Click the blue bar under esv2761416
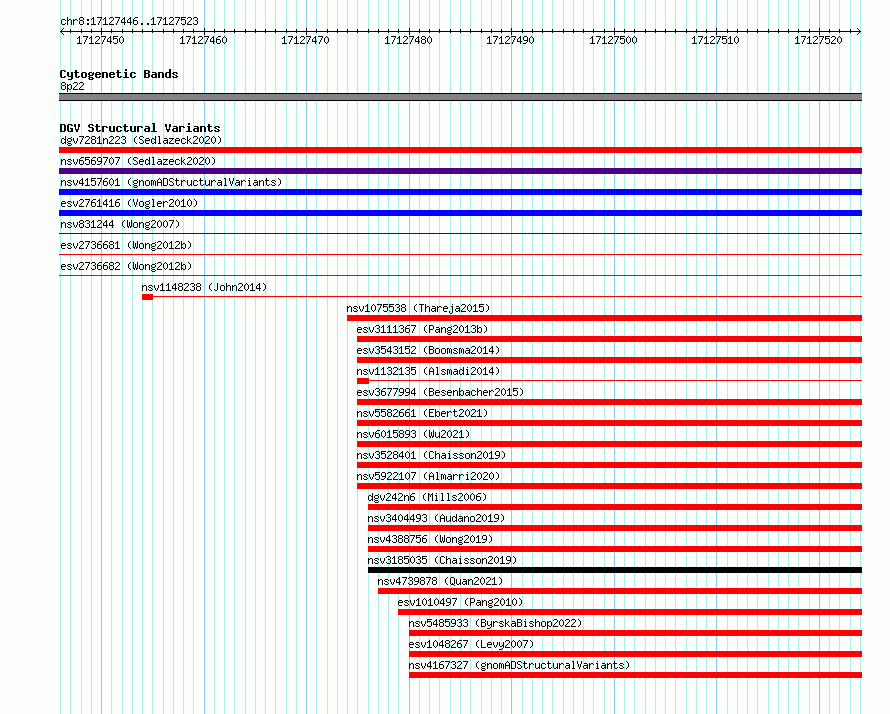This screenshot has width=890, height=714. [x=460, y=213]
